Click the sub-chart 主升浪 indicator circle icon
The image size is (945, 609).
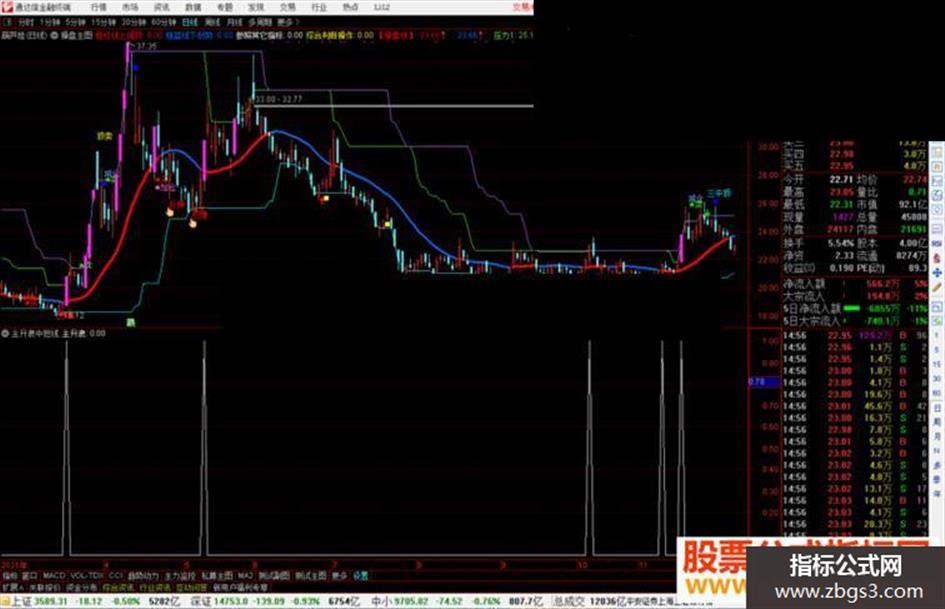[5, 333]
